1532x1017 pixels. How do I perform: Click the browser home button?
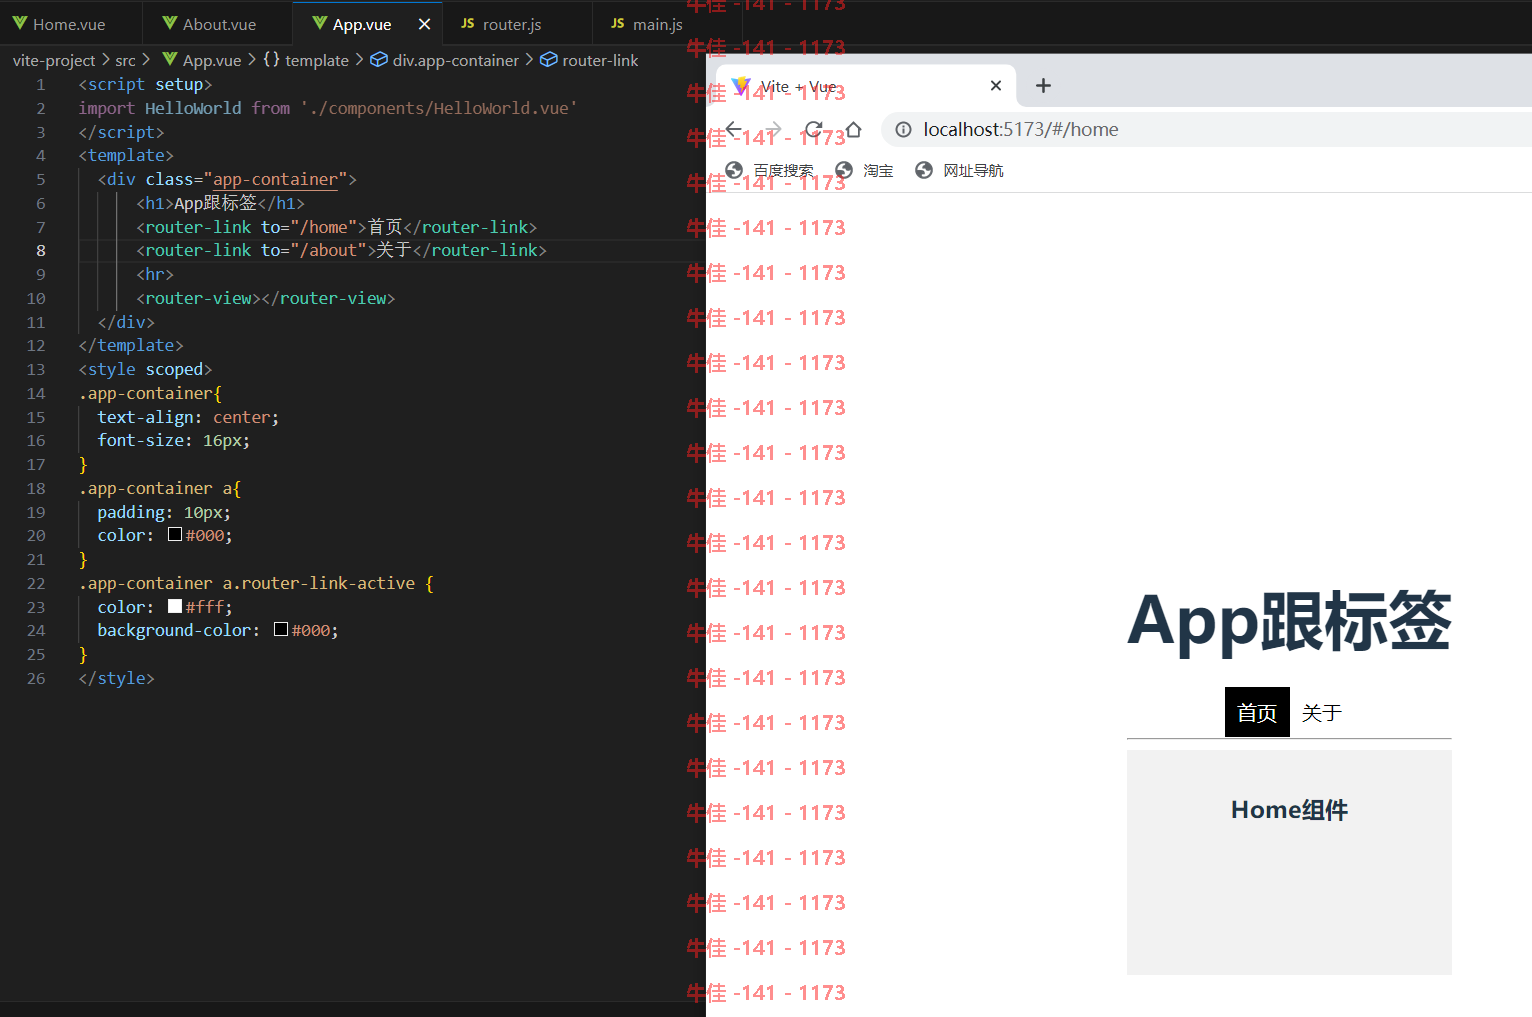(x=853, y=129)
